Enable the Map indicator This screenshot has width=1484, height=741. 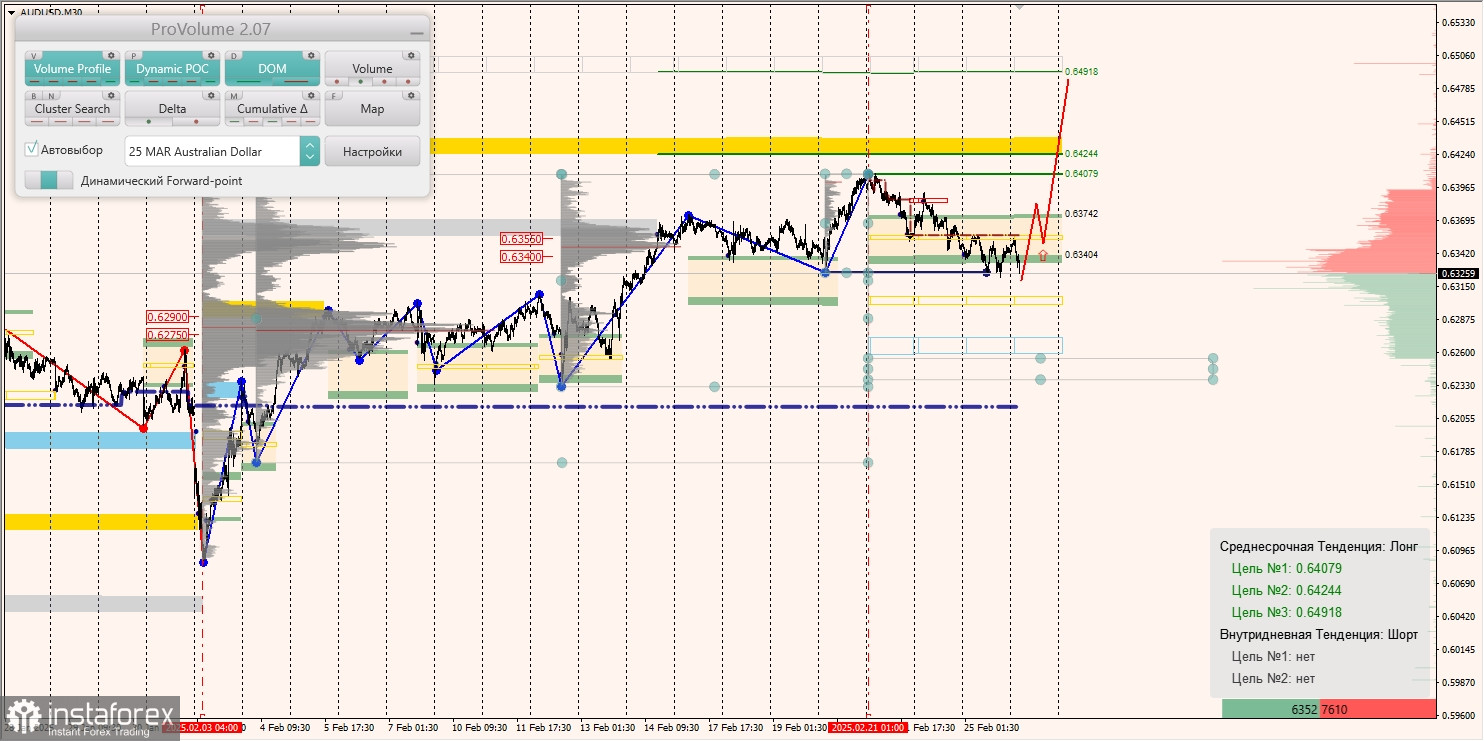pos(372,109)
